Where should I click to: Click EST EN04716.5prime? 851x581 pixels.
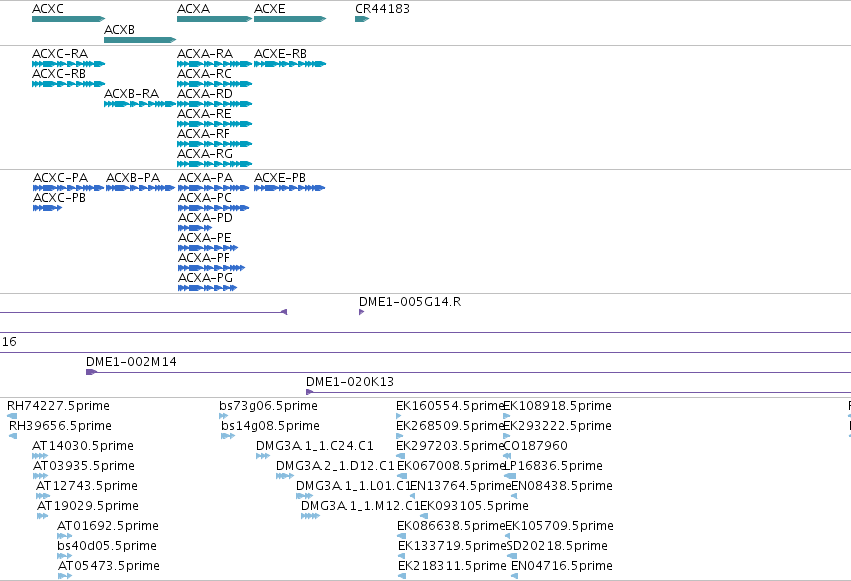pos(515,576)
